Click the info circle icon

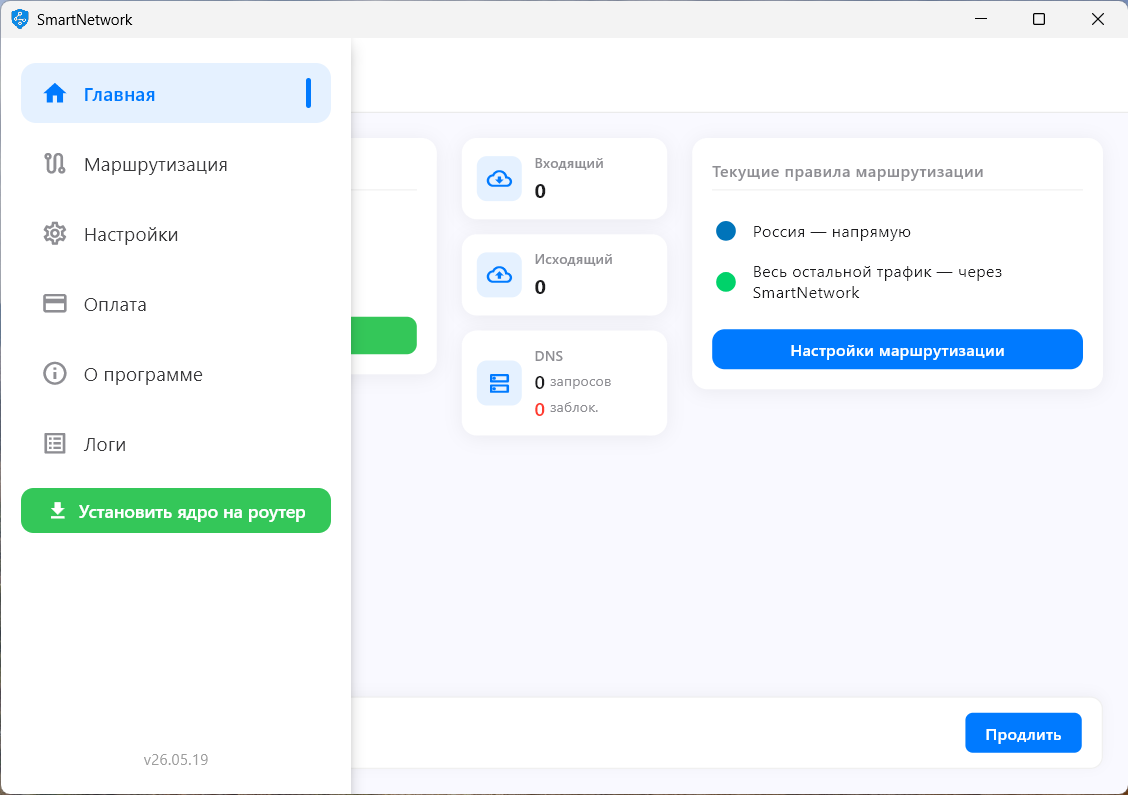pos(55,373)
